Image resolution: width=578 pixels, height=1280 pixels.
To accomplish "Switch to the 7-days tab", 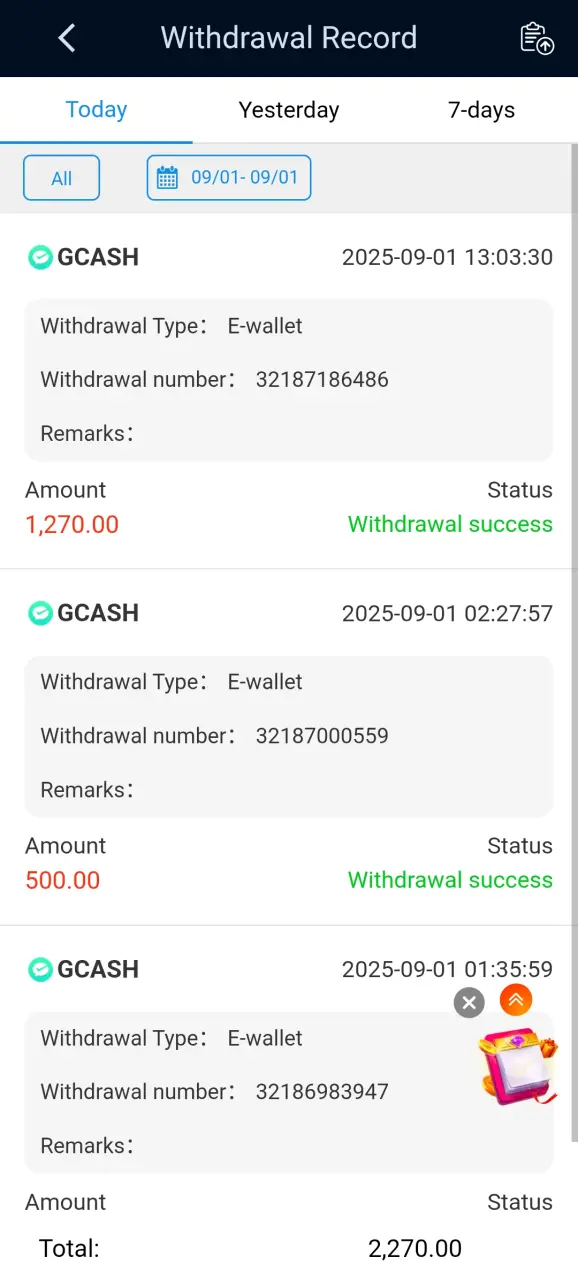I will click(x=481, y=109).
